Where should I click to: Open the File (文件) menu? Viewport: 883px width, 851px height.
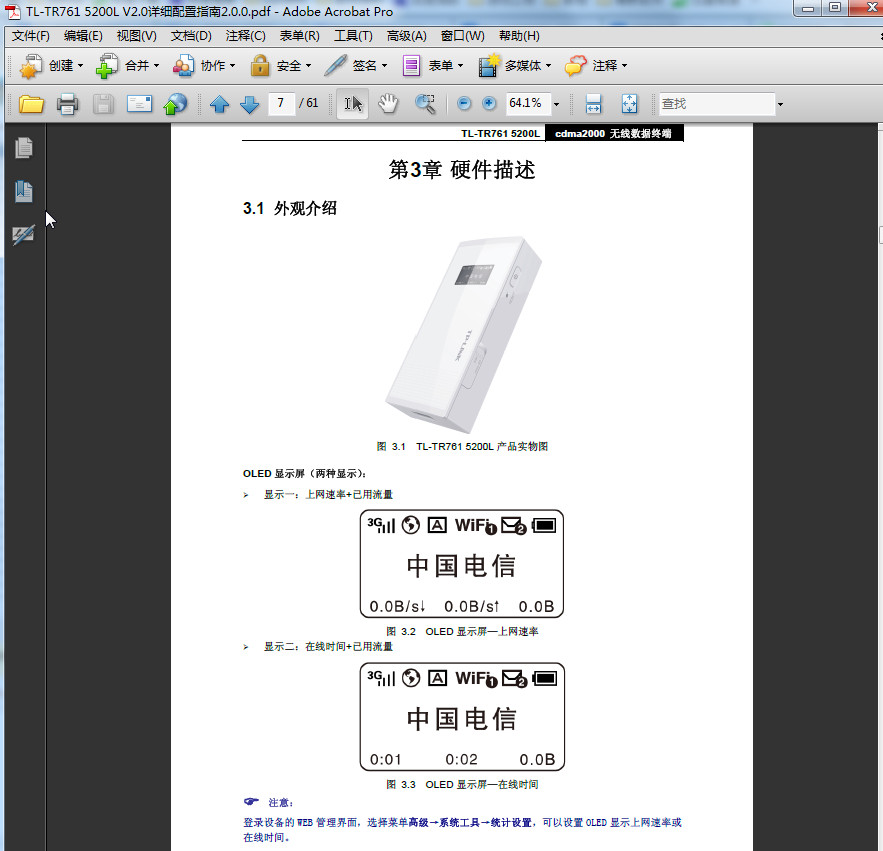[31, 36]
